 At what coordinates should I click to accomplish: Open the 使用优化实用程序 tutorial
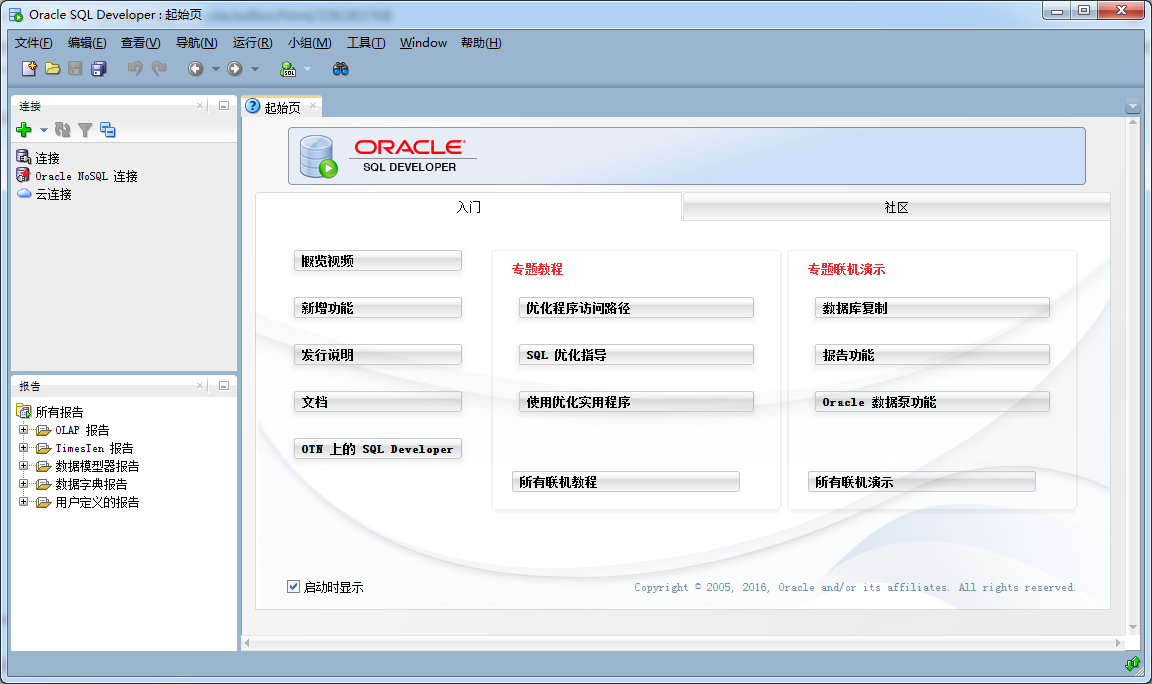[636, 402]
